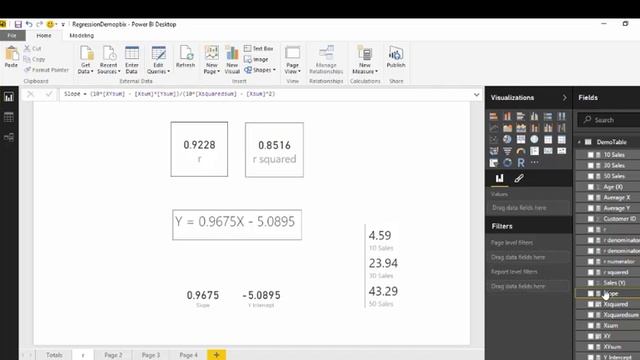Click the Image insert button
The width and height of the screenshot is (640, 360).
click(x=256, y=60)
